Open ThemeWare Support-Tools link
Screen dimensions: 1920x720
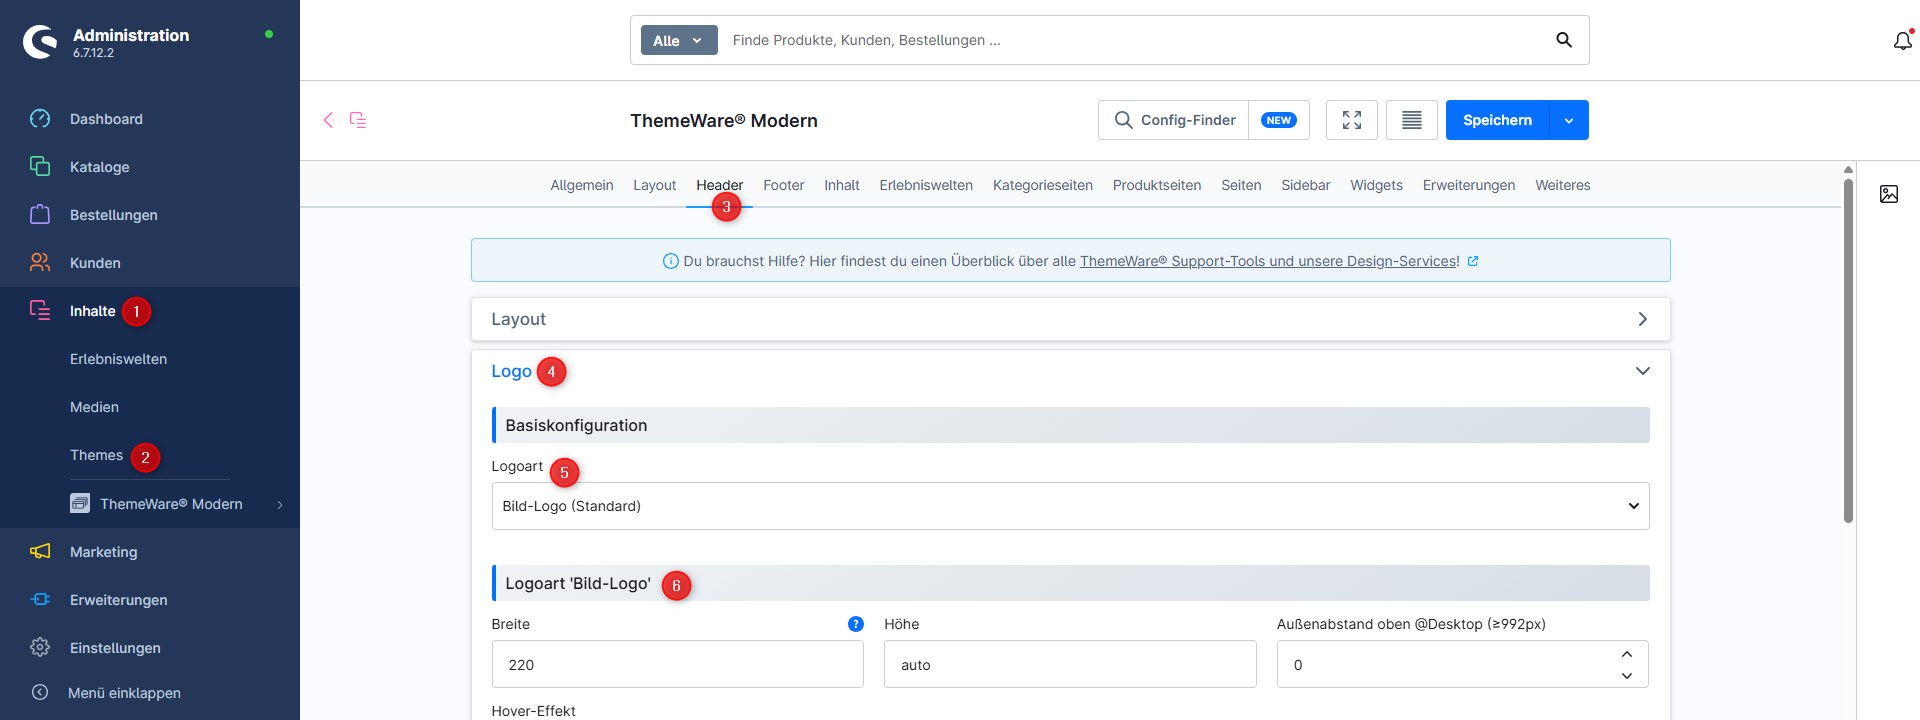tap(1270, 261)
